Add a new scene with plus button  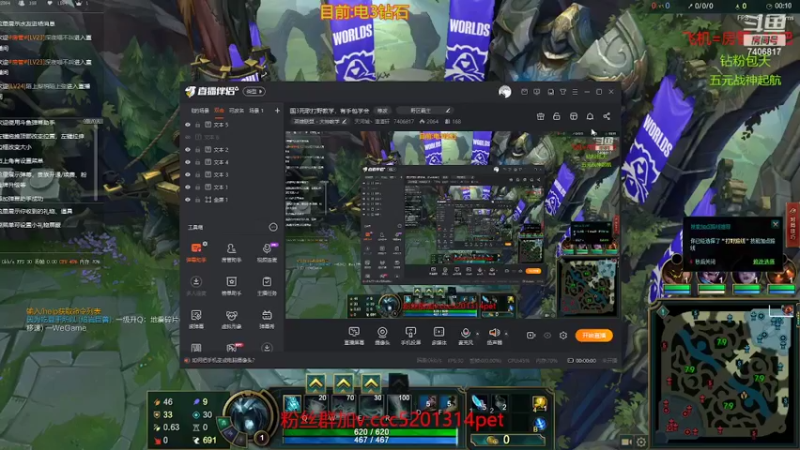pos(277,110)
